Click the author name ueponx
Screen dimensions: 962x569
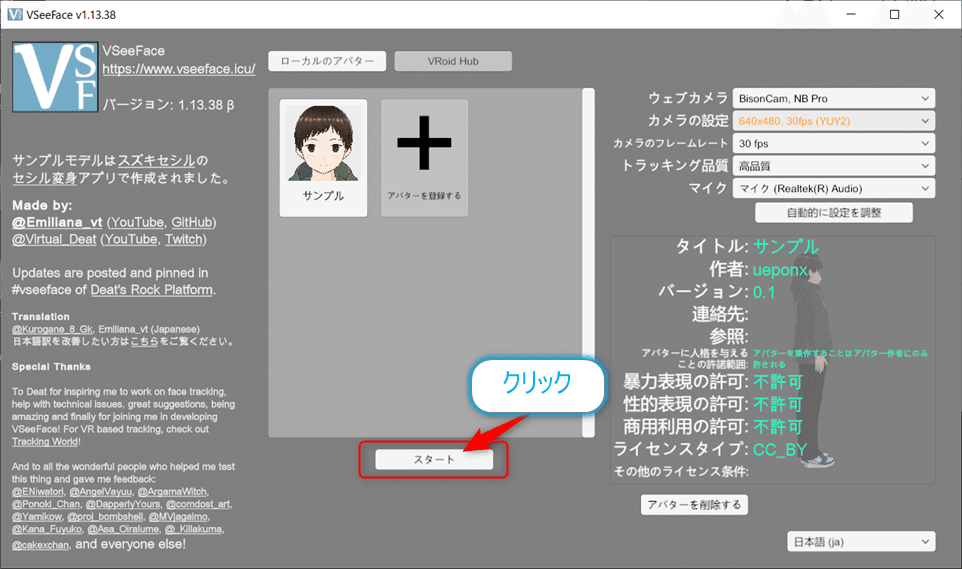[780, 269]
